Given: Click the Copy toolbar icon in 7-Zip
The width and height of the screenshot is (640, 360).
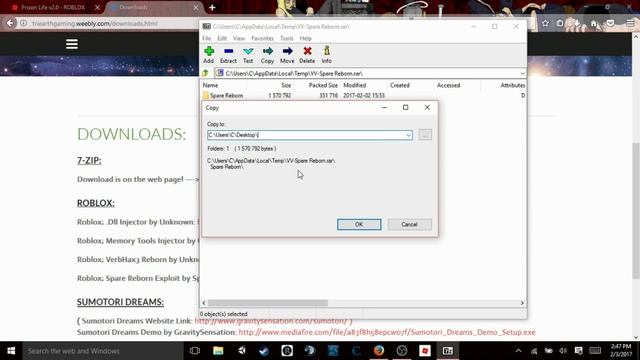Looking at the screenshot, I should point(267,55).
